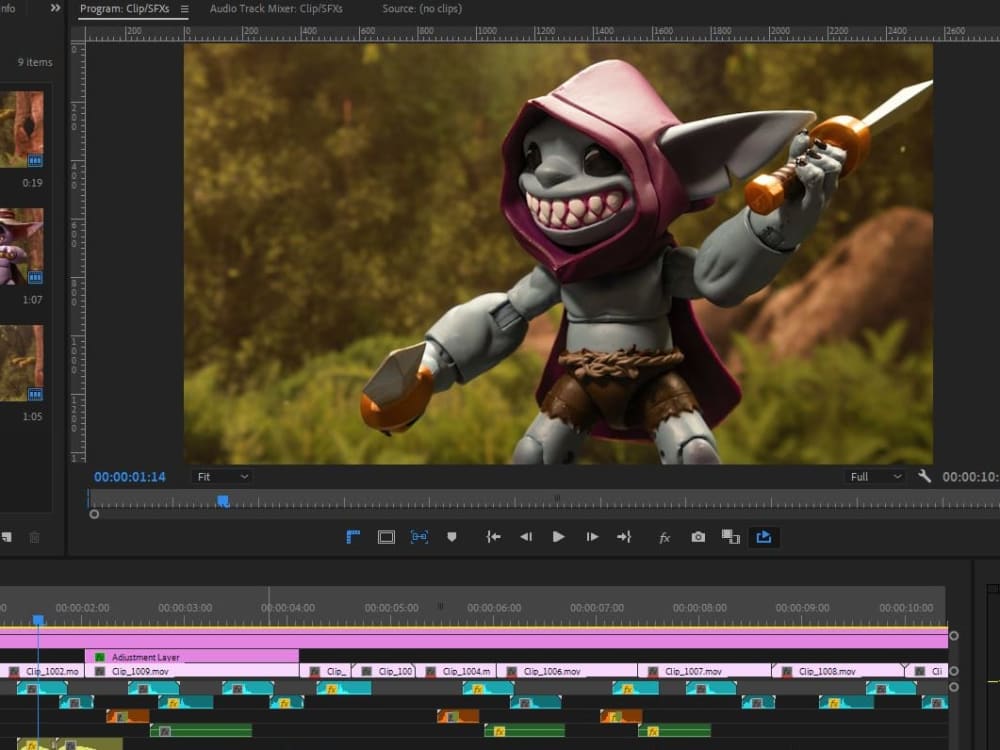Select Clip_1002.mo in timeline
The image size is (1000, 750).
[x=42, y=671]
